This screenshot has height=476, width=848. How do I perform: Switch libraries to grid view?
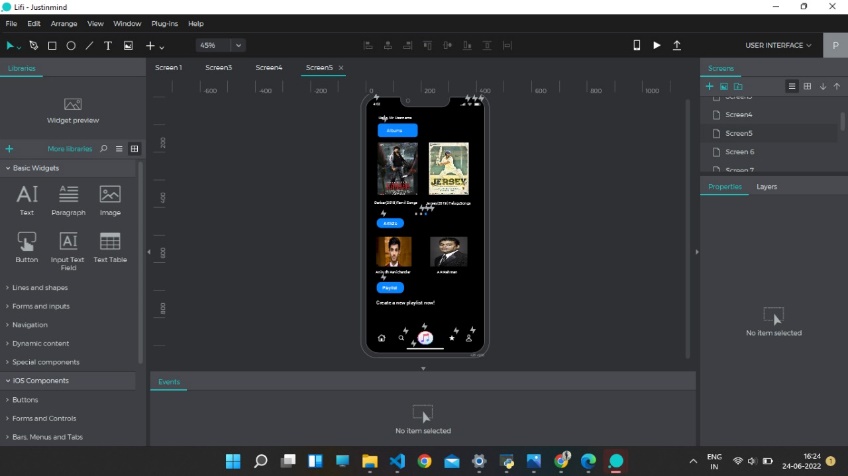[x=135, y=149]
